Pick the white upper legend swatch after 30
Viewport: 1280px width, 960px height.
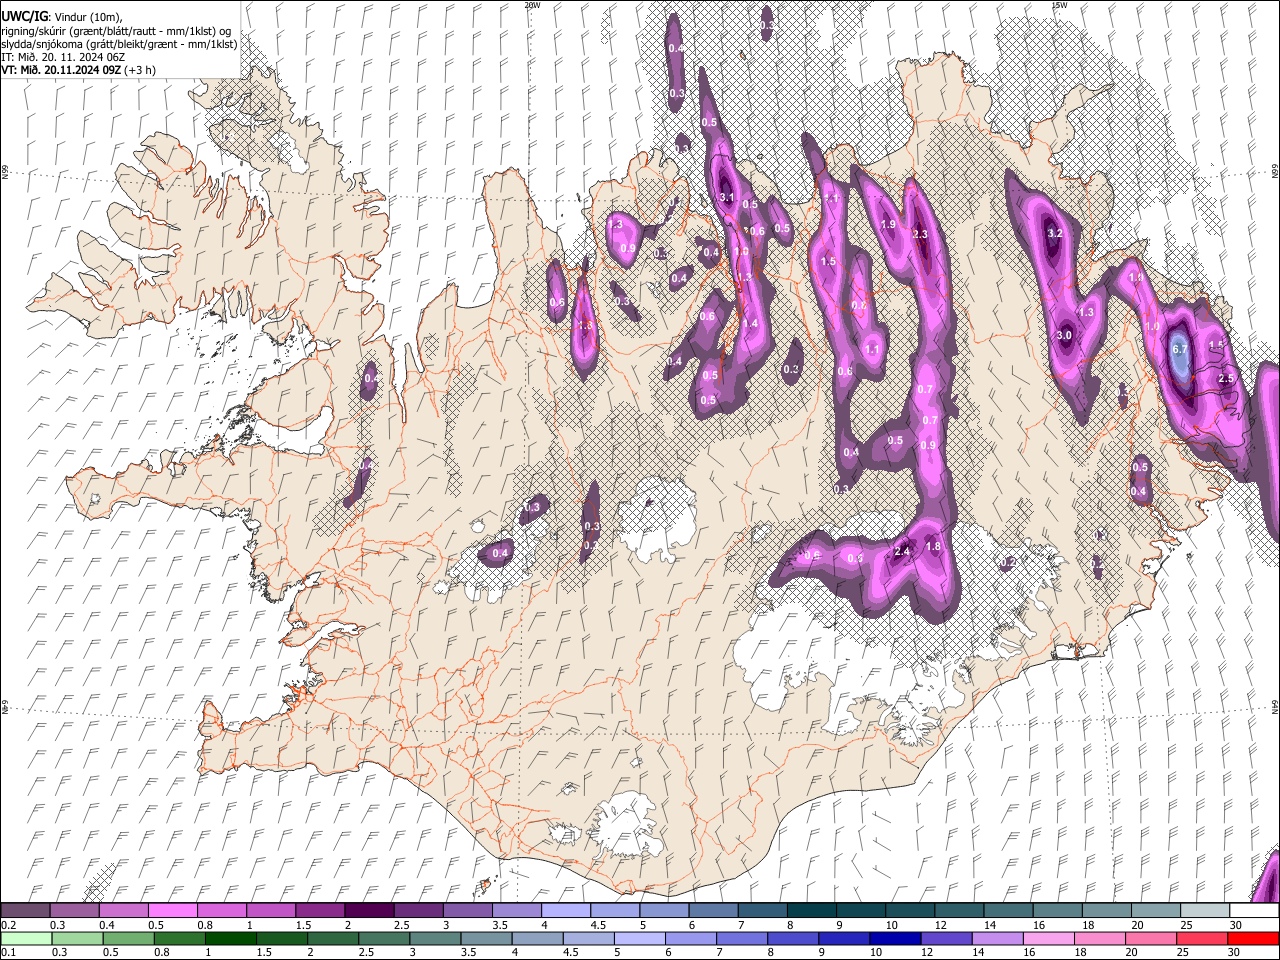1255,911
